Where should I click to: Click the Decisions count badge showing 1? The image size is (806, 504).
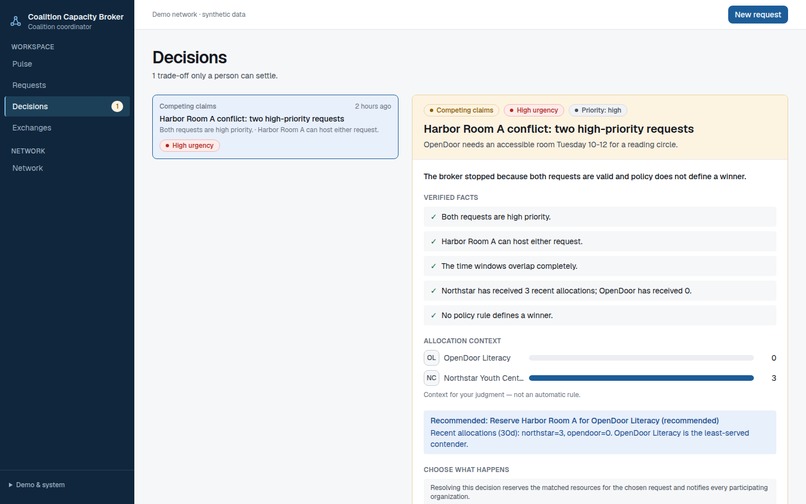[x=117, y=106]
